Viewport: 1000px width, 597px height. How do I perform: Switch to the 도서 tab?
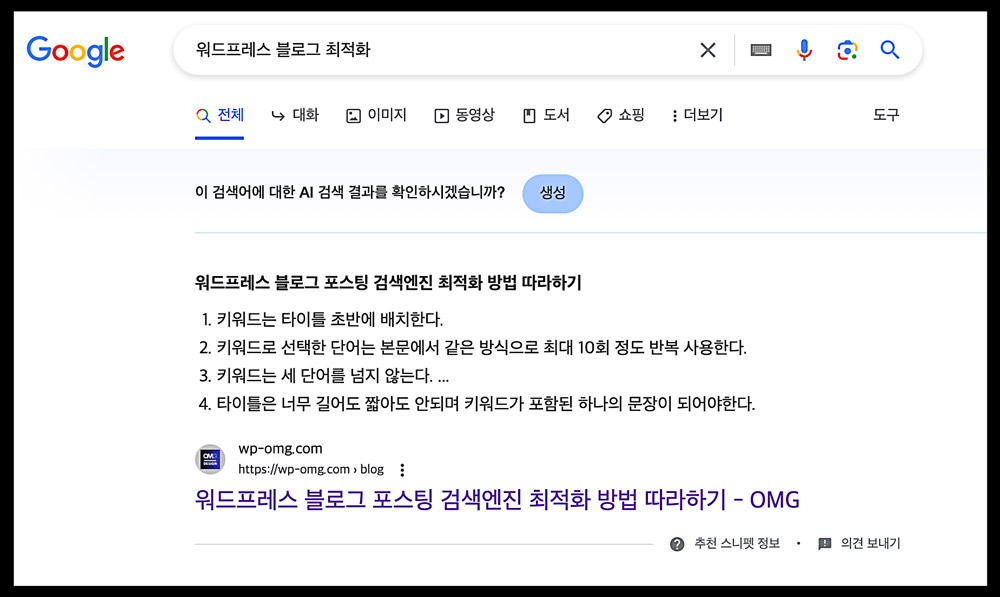(x=546, y=115)
